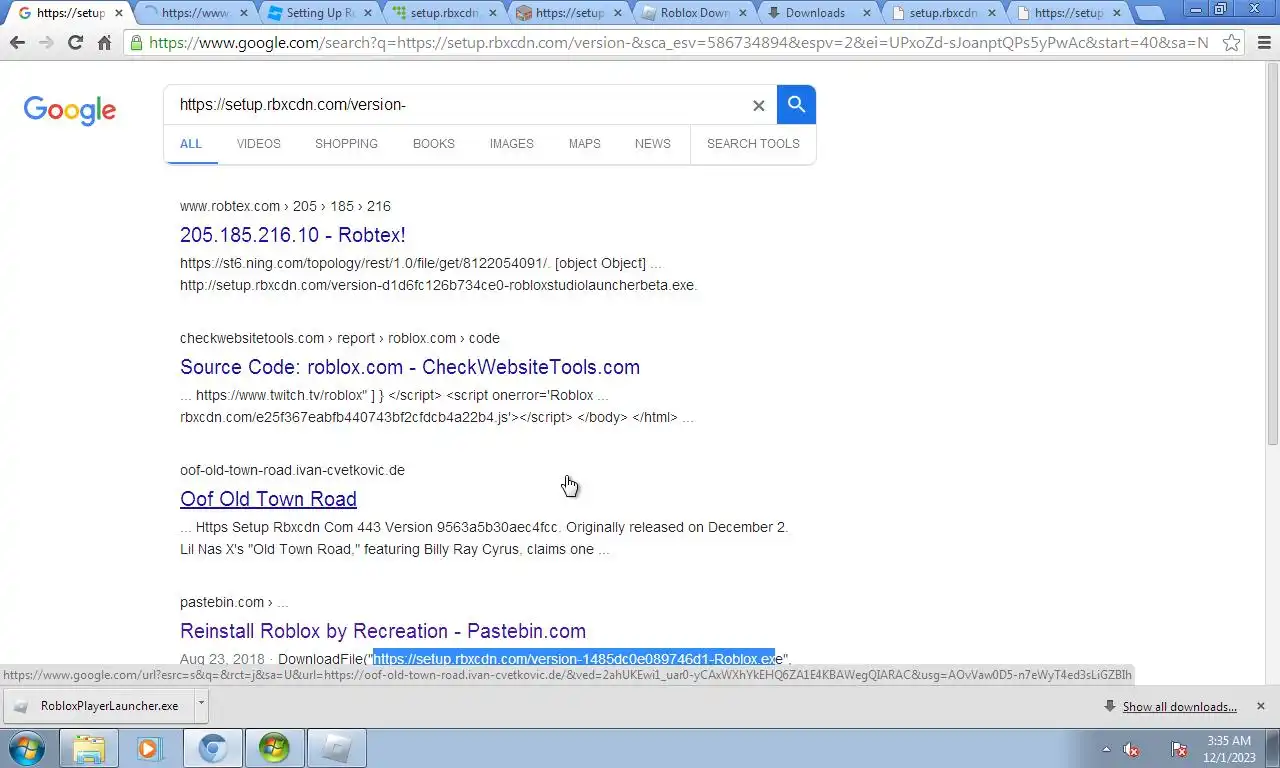1280x768 pixels.
Task: Close the 'Roblox Down' tab
Action: (x=743, y=13)
